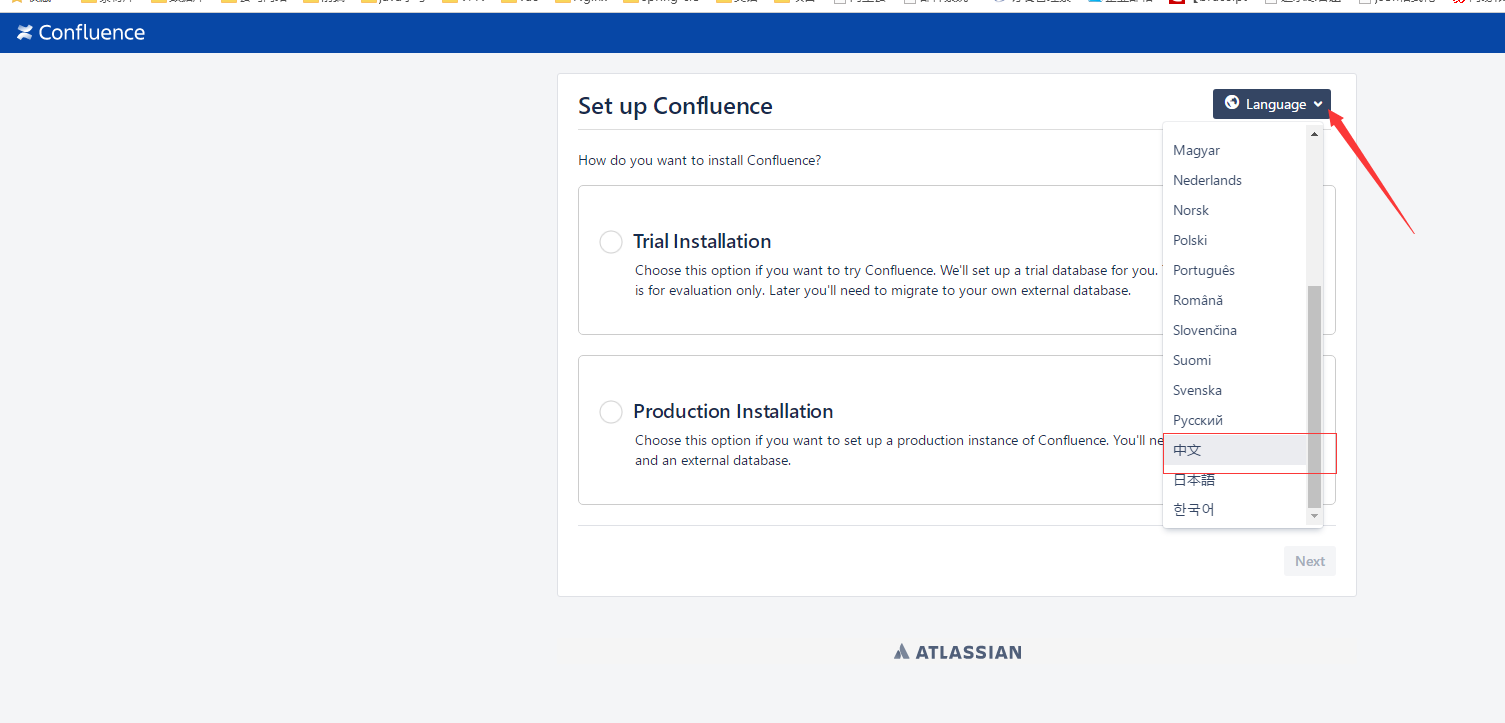Choose 日本語 from the language list

tap(1235, 480)
